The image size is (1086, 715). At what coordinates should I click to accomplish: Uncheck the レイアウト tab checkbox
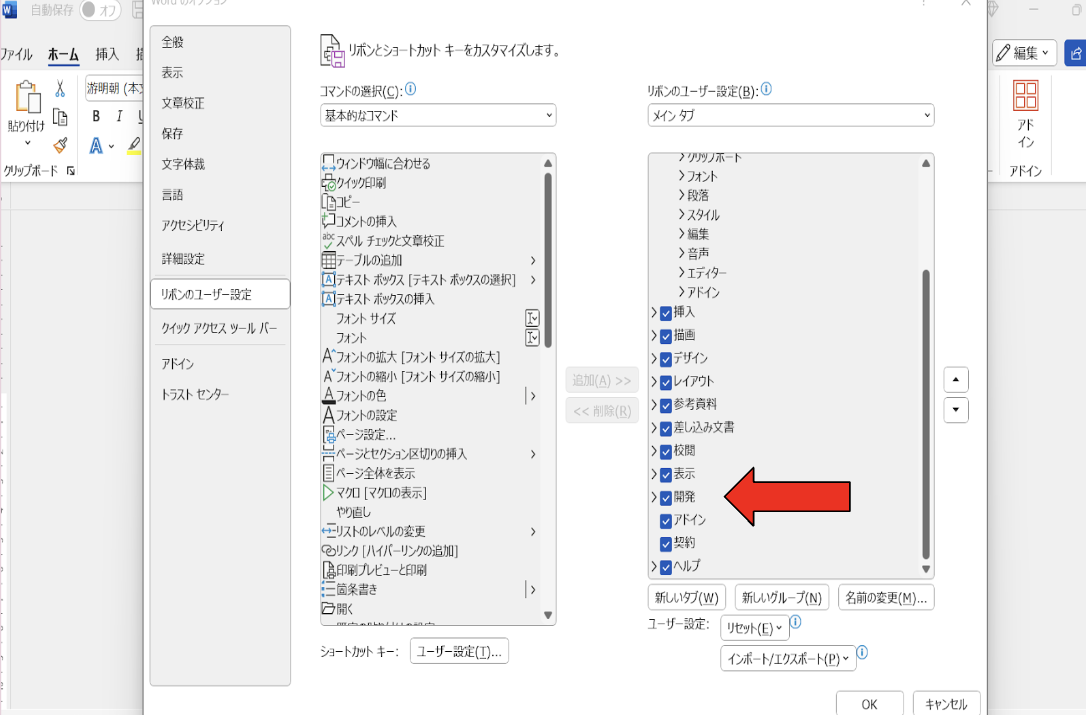click(x=666, y=382)
